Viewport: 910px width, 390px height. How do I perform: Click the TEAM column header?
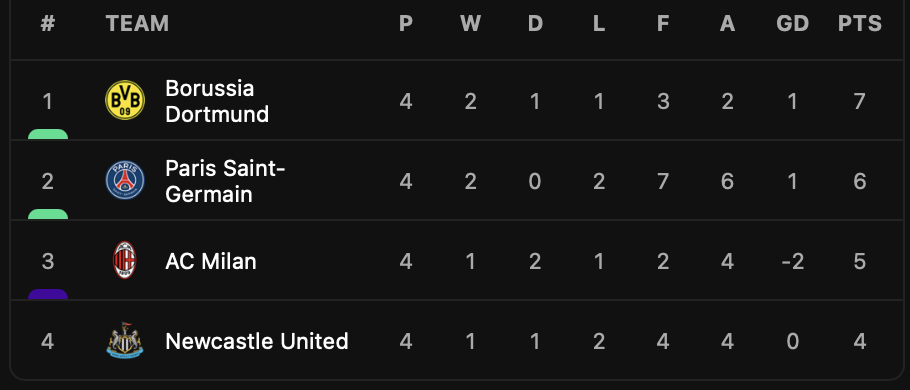pyautogui.click(x=137, y=24)
